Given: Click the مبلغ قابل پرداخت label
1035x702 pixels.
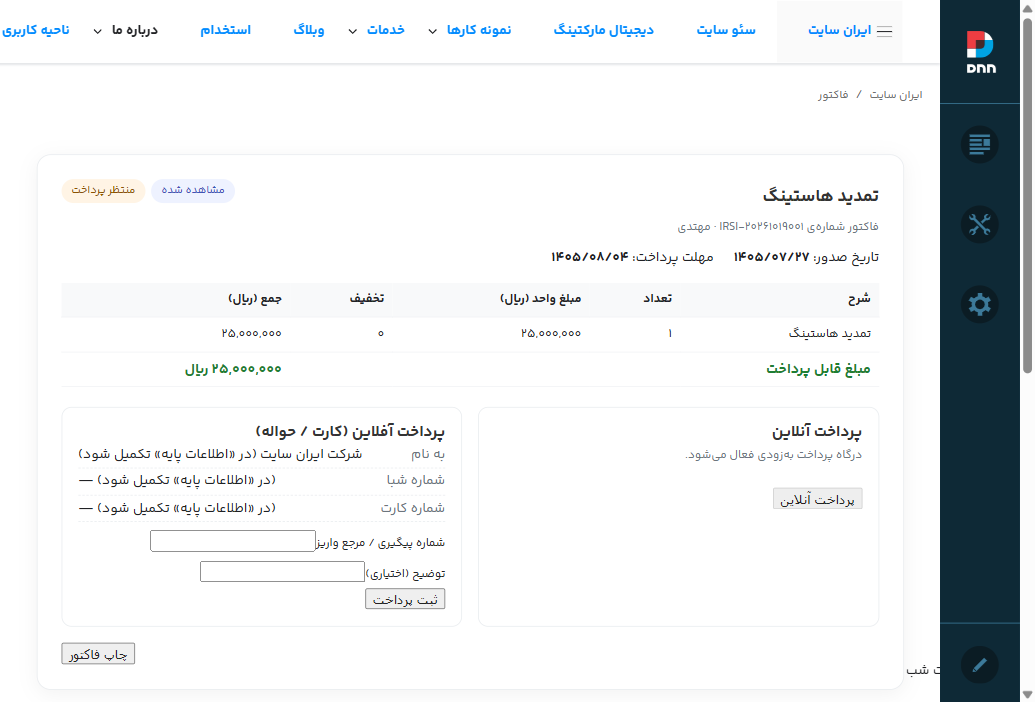Looking at the screenshot, I should pyautogui.click(x=818, y=369).
